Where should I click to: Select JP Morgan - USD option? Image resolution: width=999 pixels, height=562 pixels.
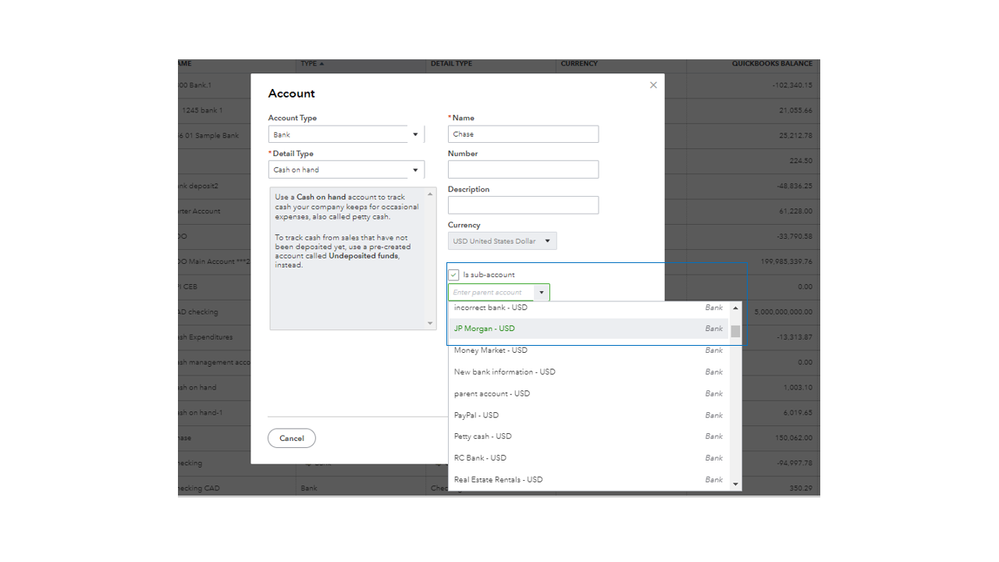[589, 329]
